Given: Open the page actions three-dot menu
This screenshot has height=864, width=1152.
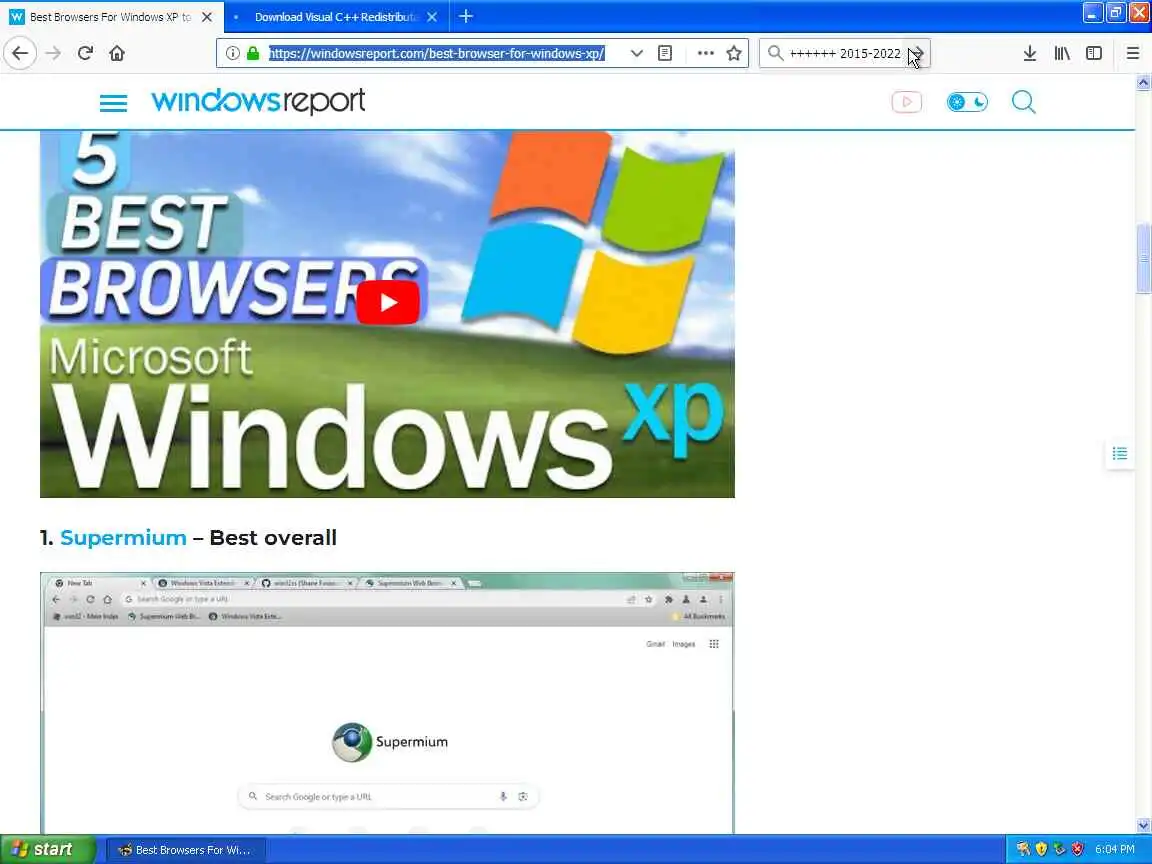Looking at the screenshot, I should [x=705, y=53].
